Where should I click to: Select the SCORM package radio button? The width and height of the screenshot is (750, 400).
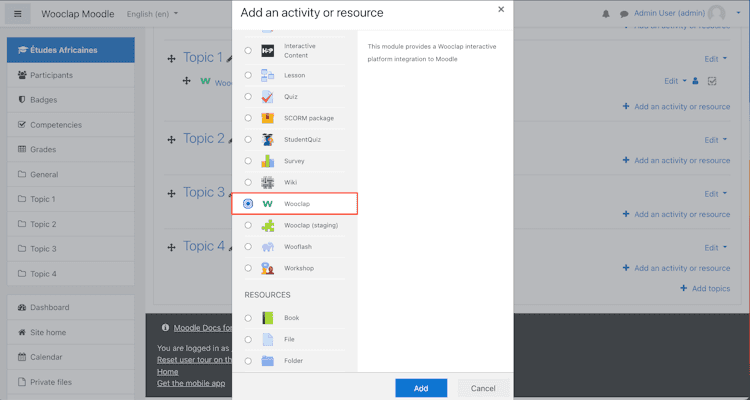[x=248, y=118]
